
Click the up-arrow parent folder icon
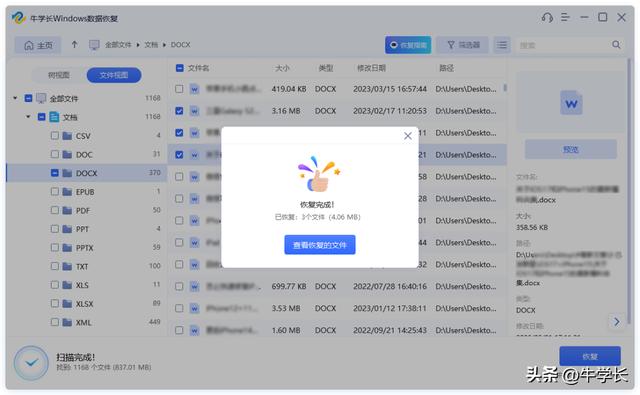(x=74, y=44)
